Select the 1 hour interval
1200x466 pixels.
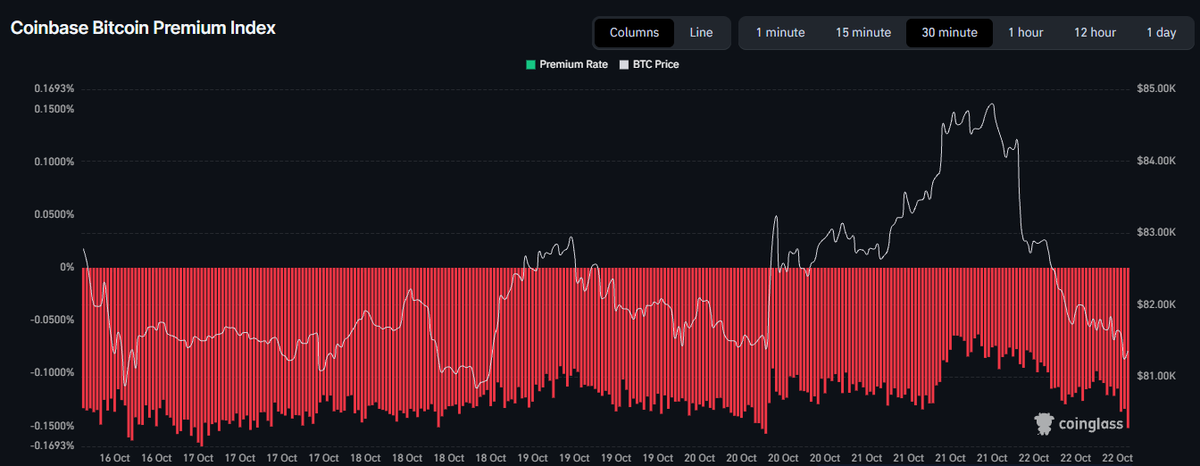point(1025,33)
